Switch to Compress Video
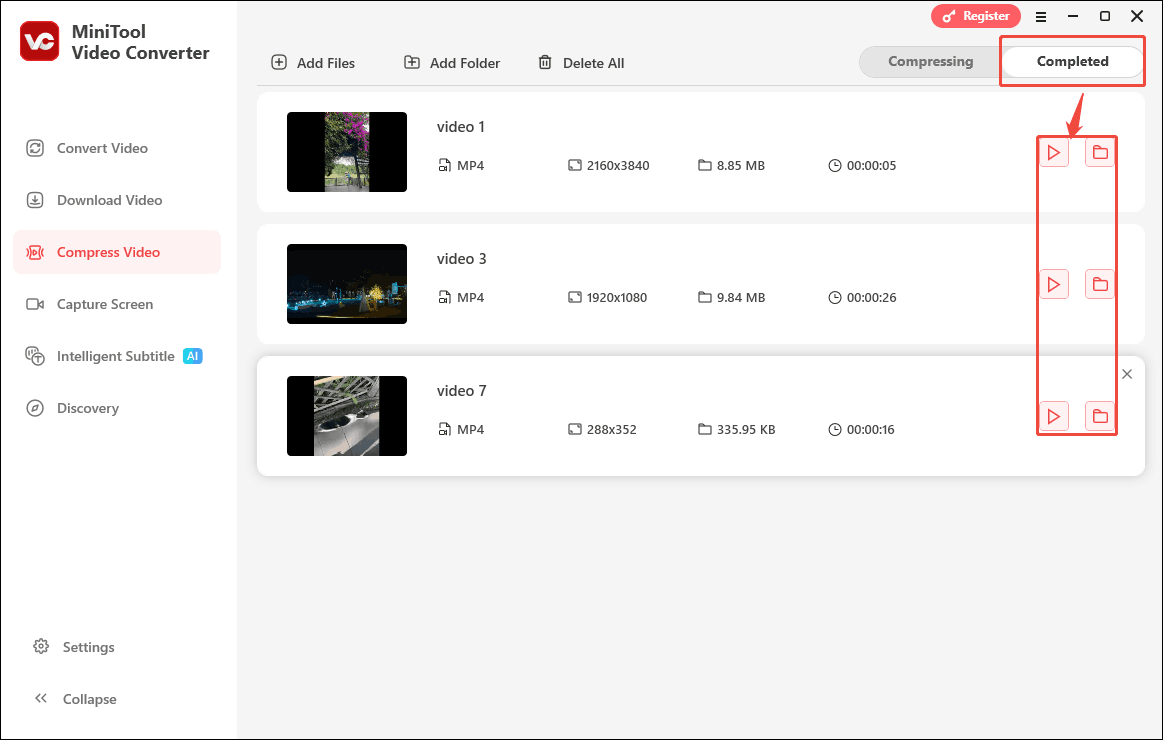The height and width of the screenshot is (740, 1163). pos(106,252)
